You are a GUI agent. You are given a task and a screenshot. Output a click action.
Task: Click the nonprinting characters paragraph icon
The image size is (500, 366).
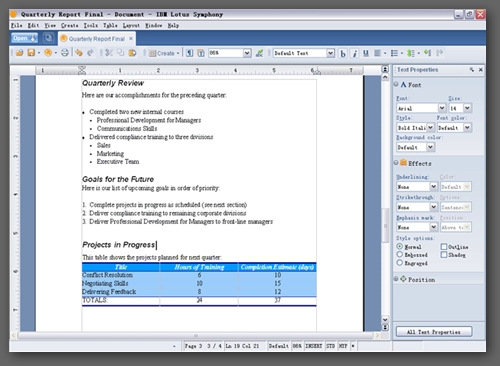click(189, 53)
